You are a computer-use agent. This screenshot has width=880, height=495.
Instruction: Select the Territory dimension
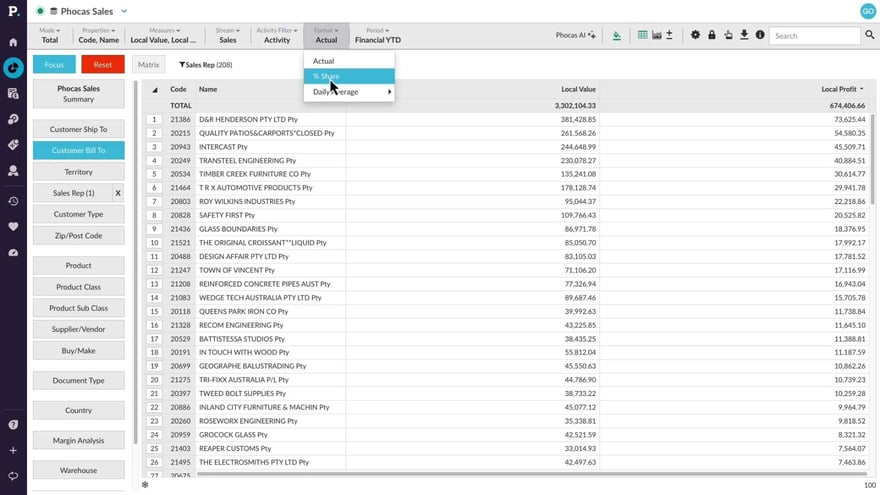coord(78,172)
